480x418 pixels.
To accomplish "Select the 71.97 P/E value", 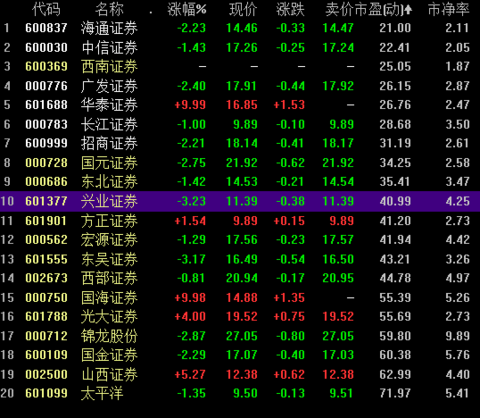I will [x=395, y=393].
